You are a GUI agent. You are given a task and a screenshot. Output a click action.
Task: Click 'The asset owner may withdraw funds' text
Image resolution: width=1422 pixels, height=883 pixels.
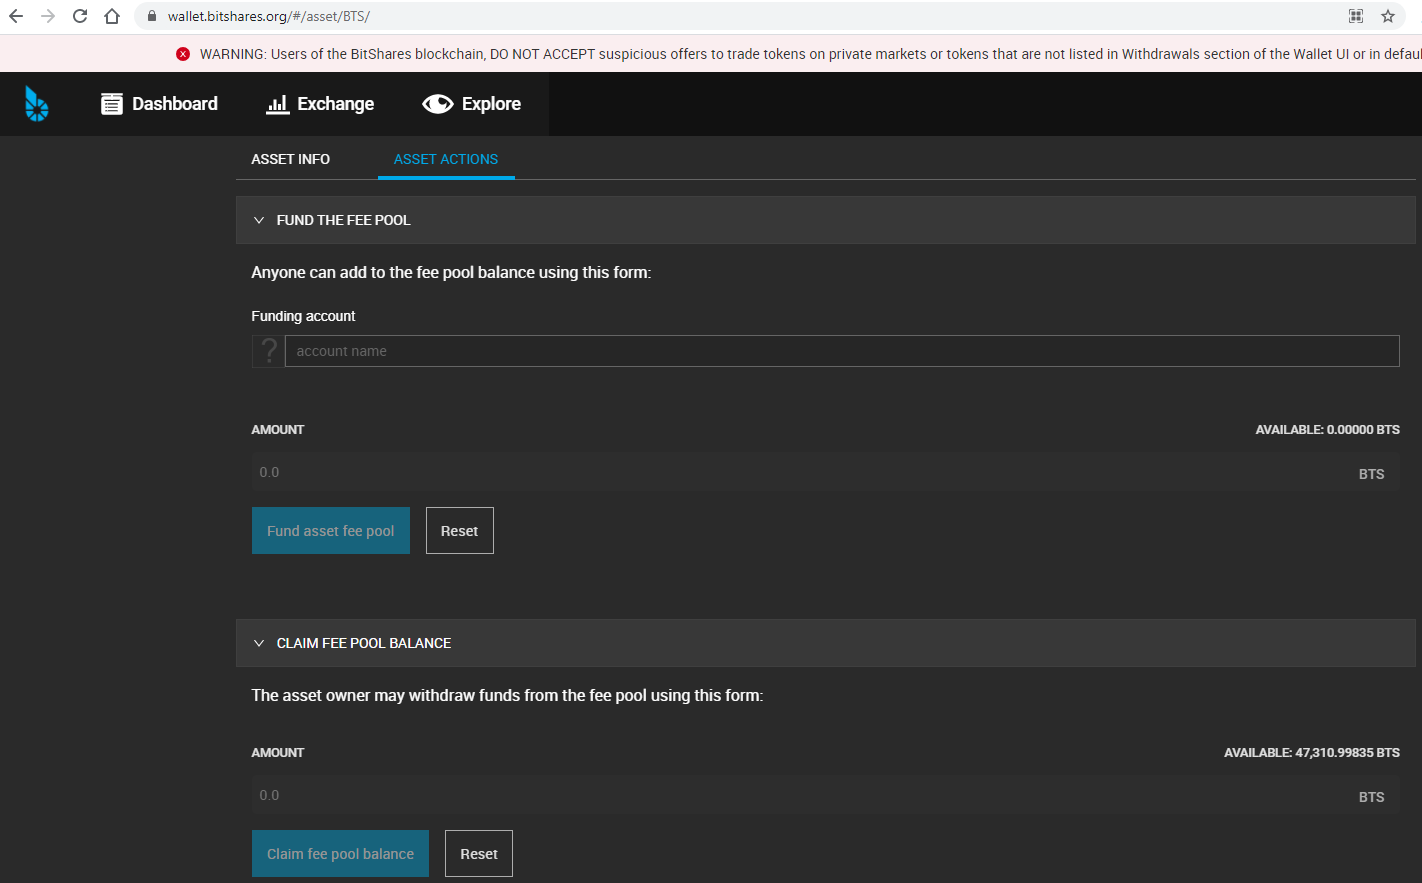click(x=507, y=695)
